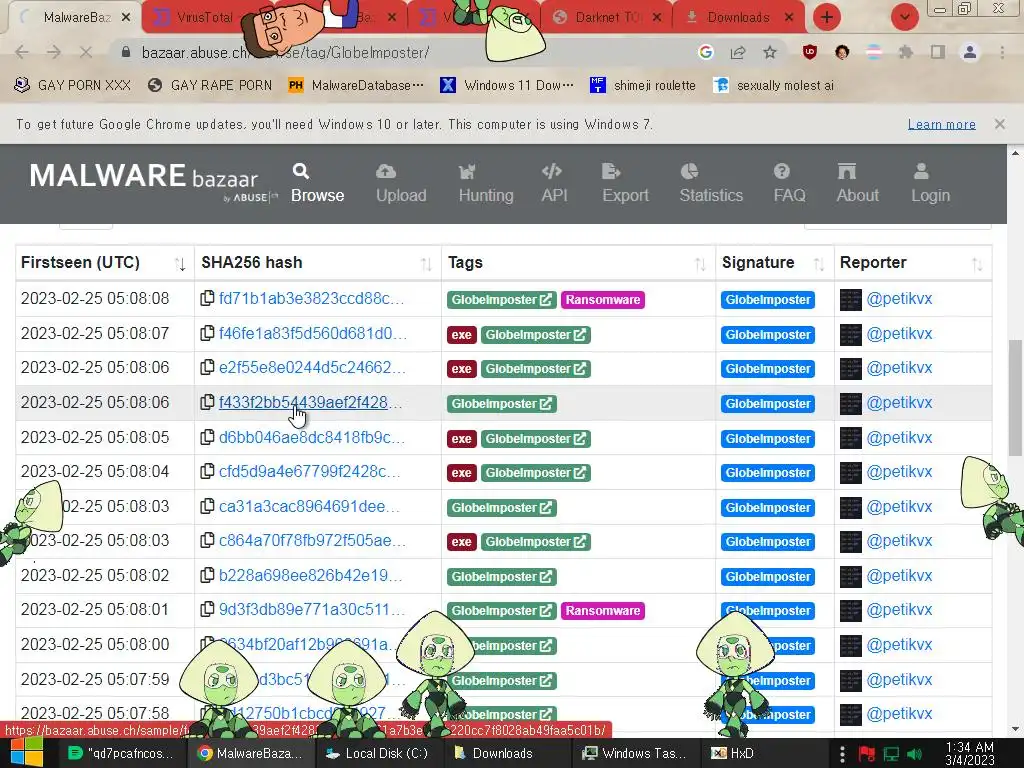This screenshot has width=1024, height=768.
Task: Copy hash f46fe1a83f5d560d681d0 with its copy icon
Action: pos(207,333)
